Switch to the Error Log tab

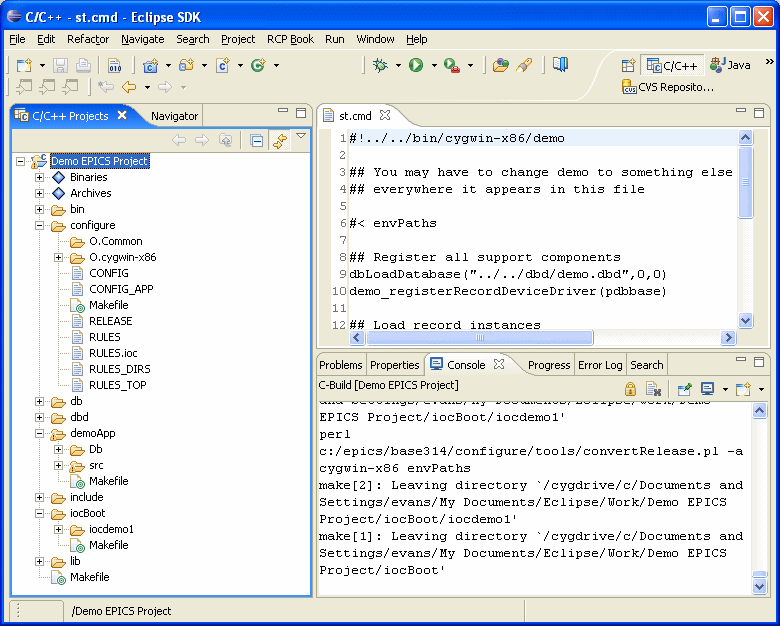point(600,365)
